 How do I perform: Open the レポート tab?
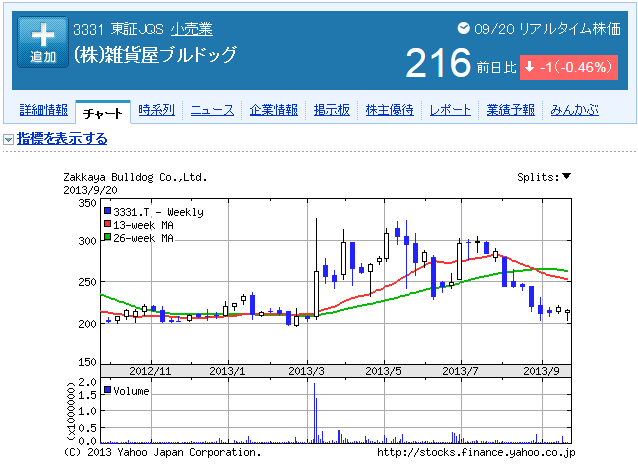pyautogui.click(x=450, y=110)
